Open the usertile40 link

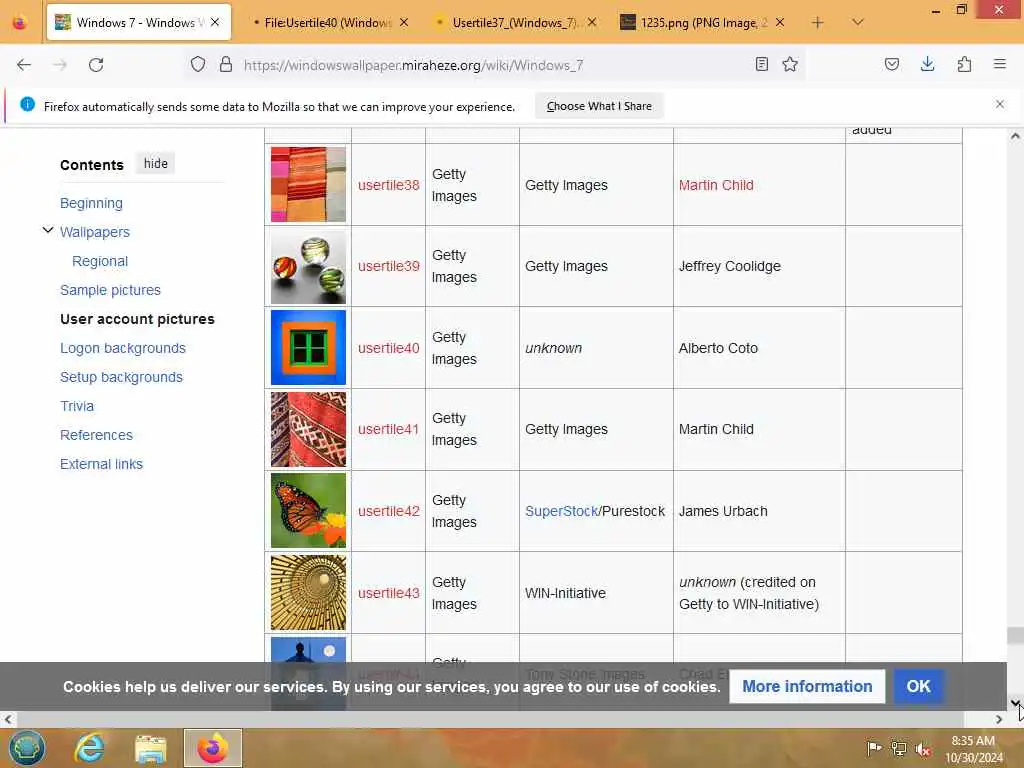point(389,348)
